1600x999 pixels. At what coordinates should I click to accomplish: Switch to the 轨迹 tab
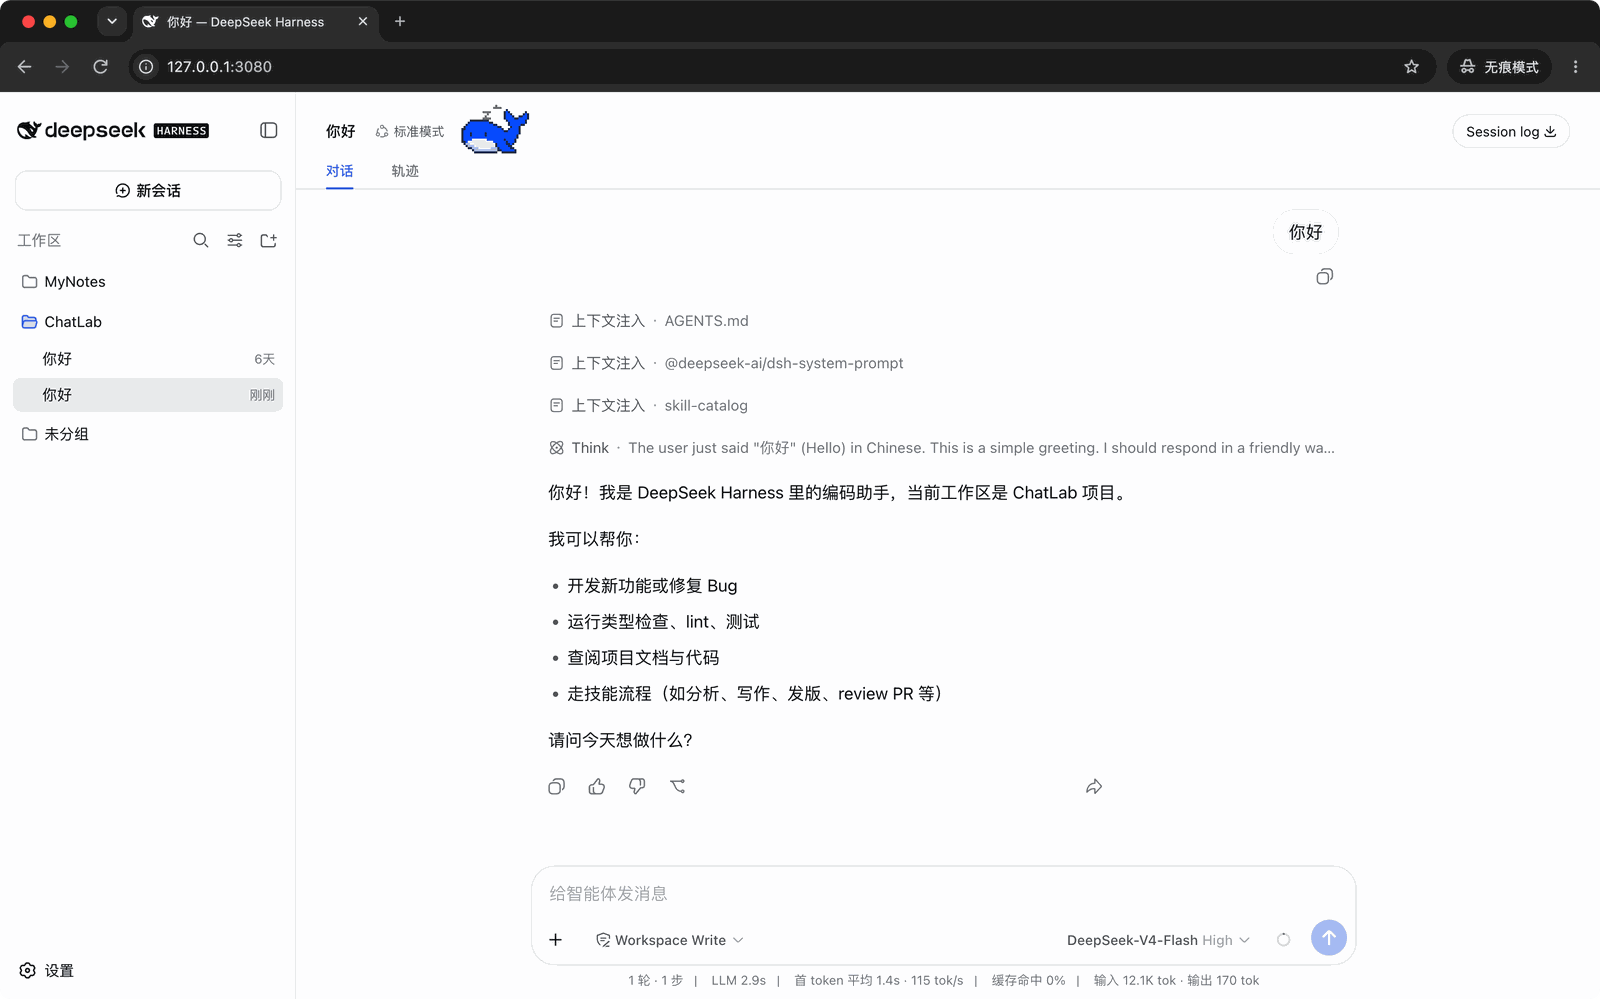pyautogui.click(x=405, y=171)
